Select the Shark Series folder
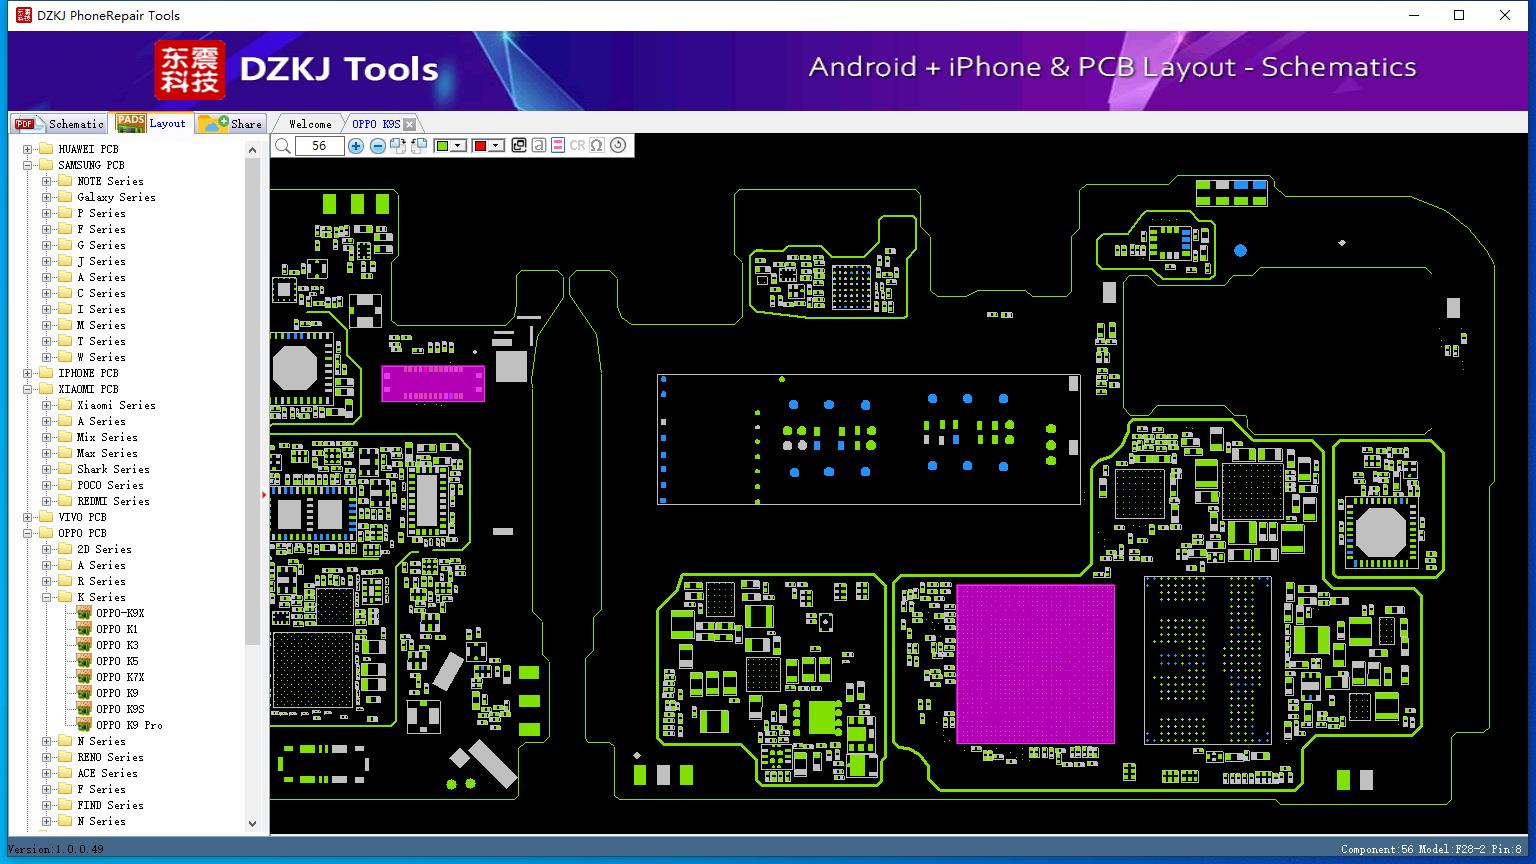Viewport: 1536px width, 864px height. (x=113, y=469)
